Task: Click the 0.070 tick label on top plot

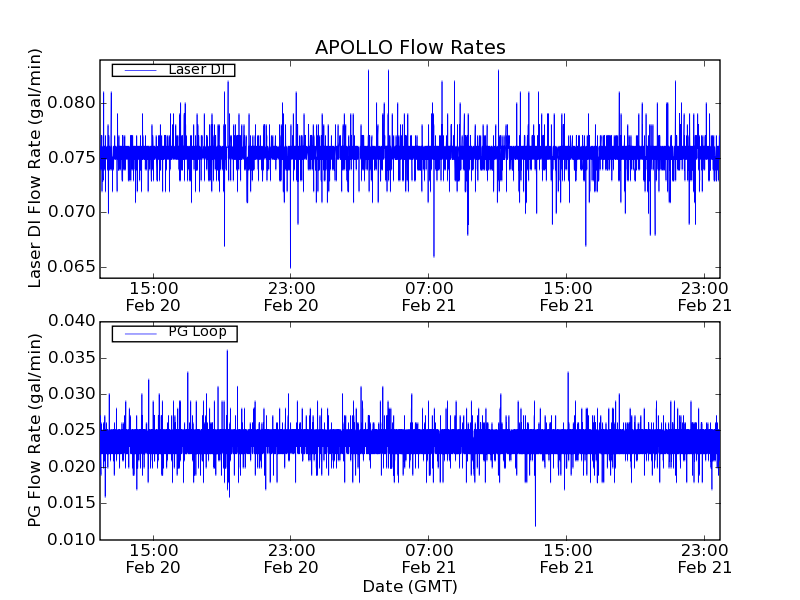Action: tap(71, 212)
